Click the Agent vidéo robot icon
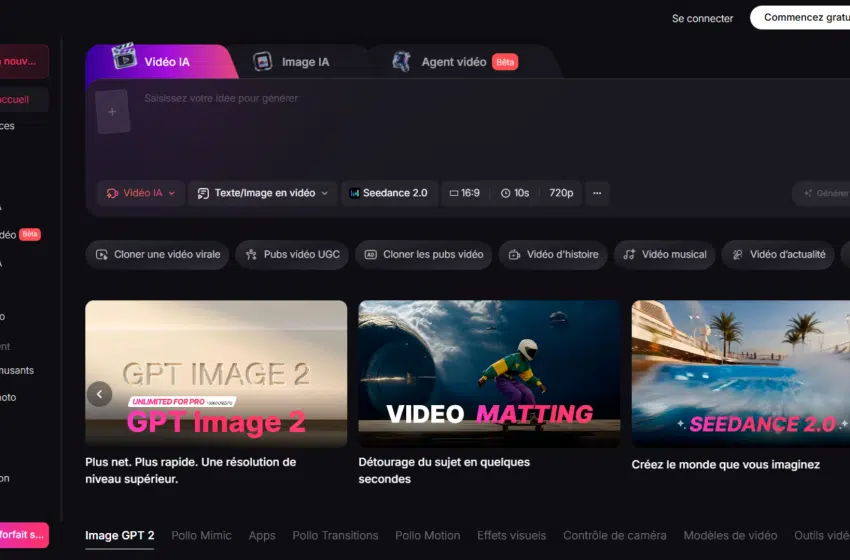 [402, 61]
